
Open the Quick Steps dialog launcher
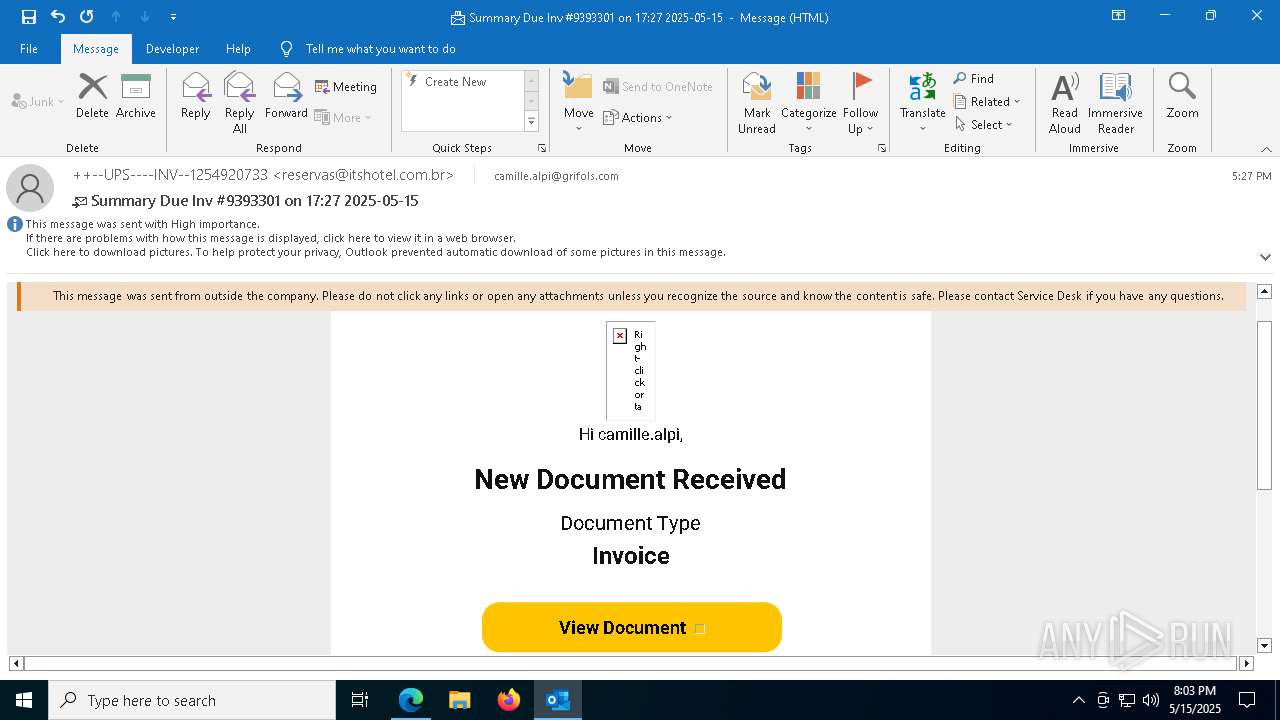click(542, 148)
